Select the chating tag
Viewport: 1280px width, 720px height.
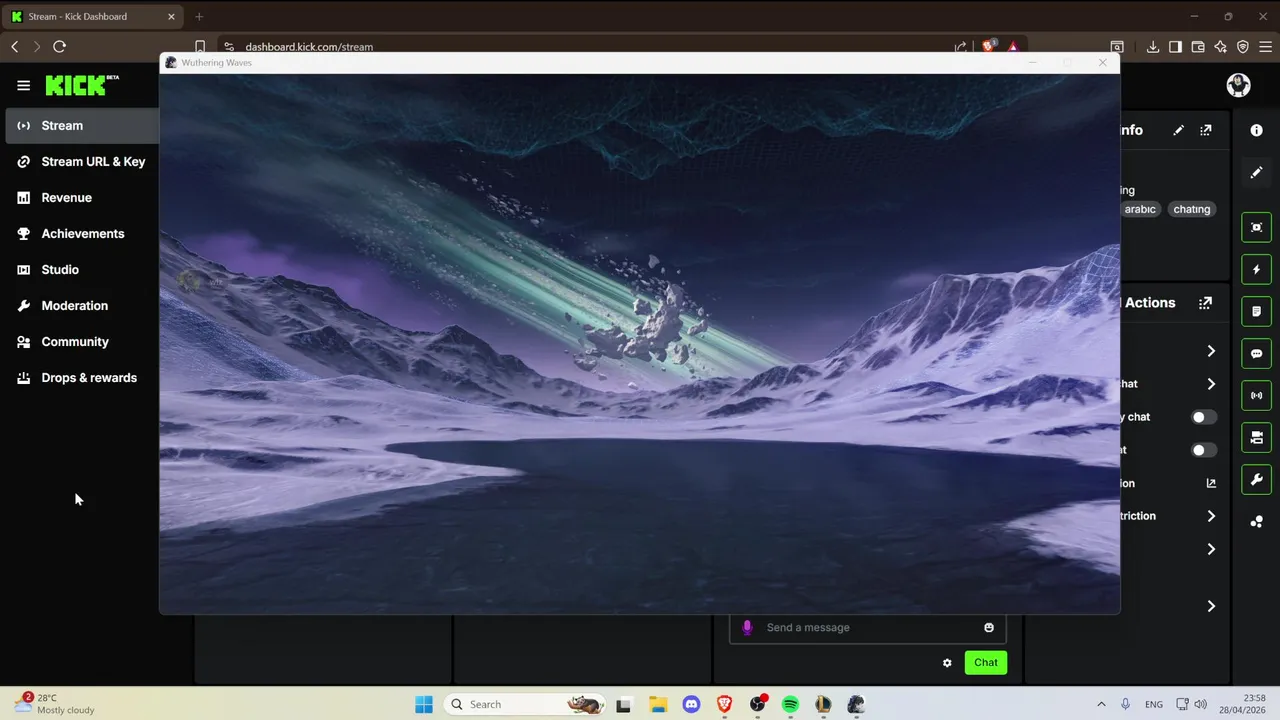pyautogui.click(x=1192, y=209)
